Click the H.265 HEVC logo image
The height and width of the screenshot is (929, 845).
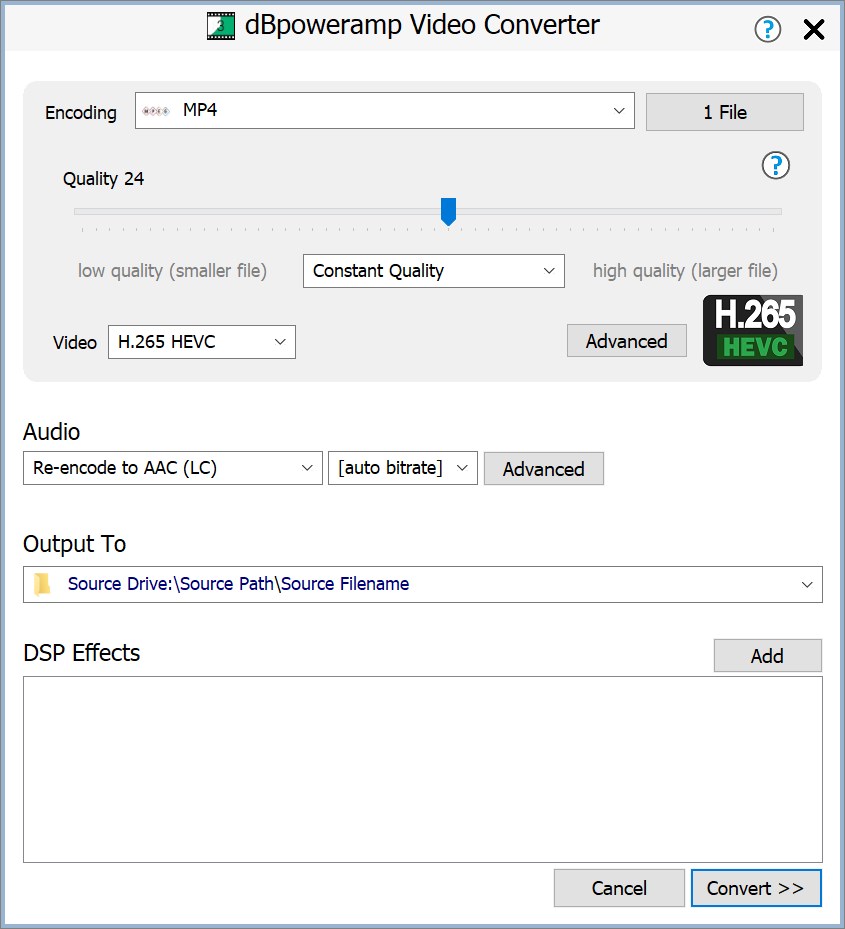point(752,330)
